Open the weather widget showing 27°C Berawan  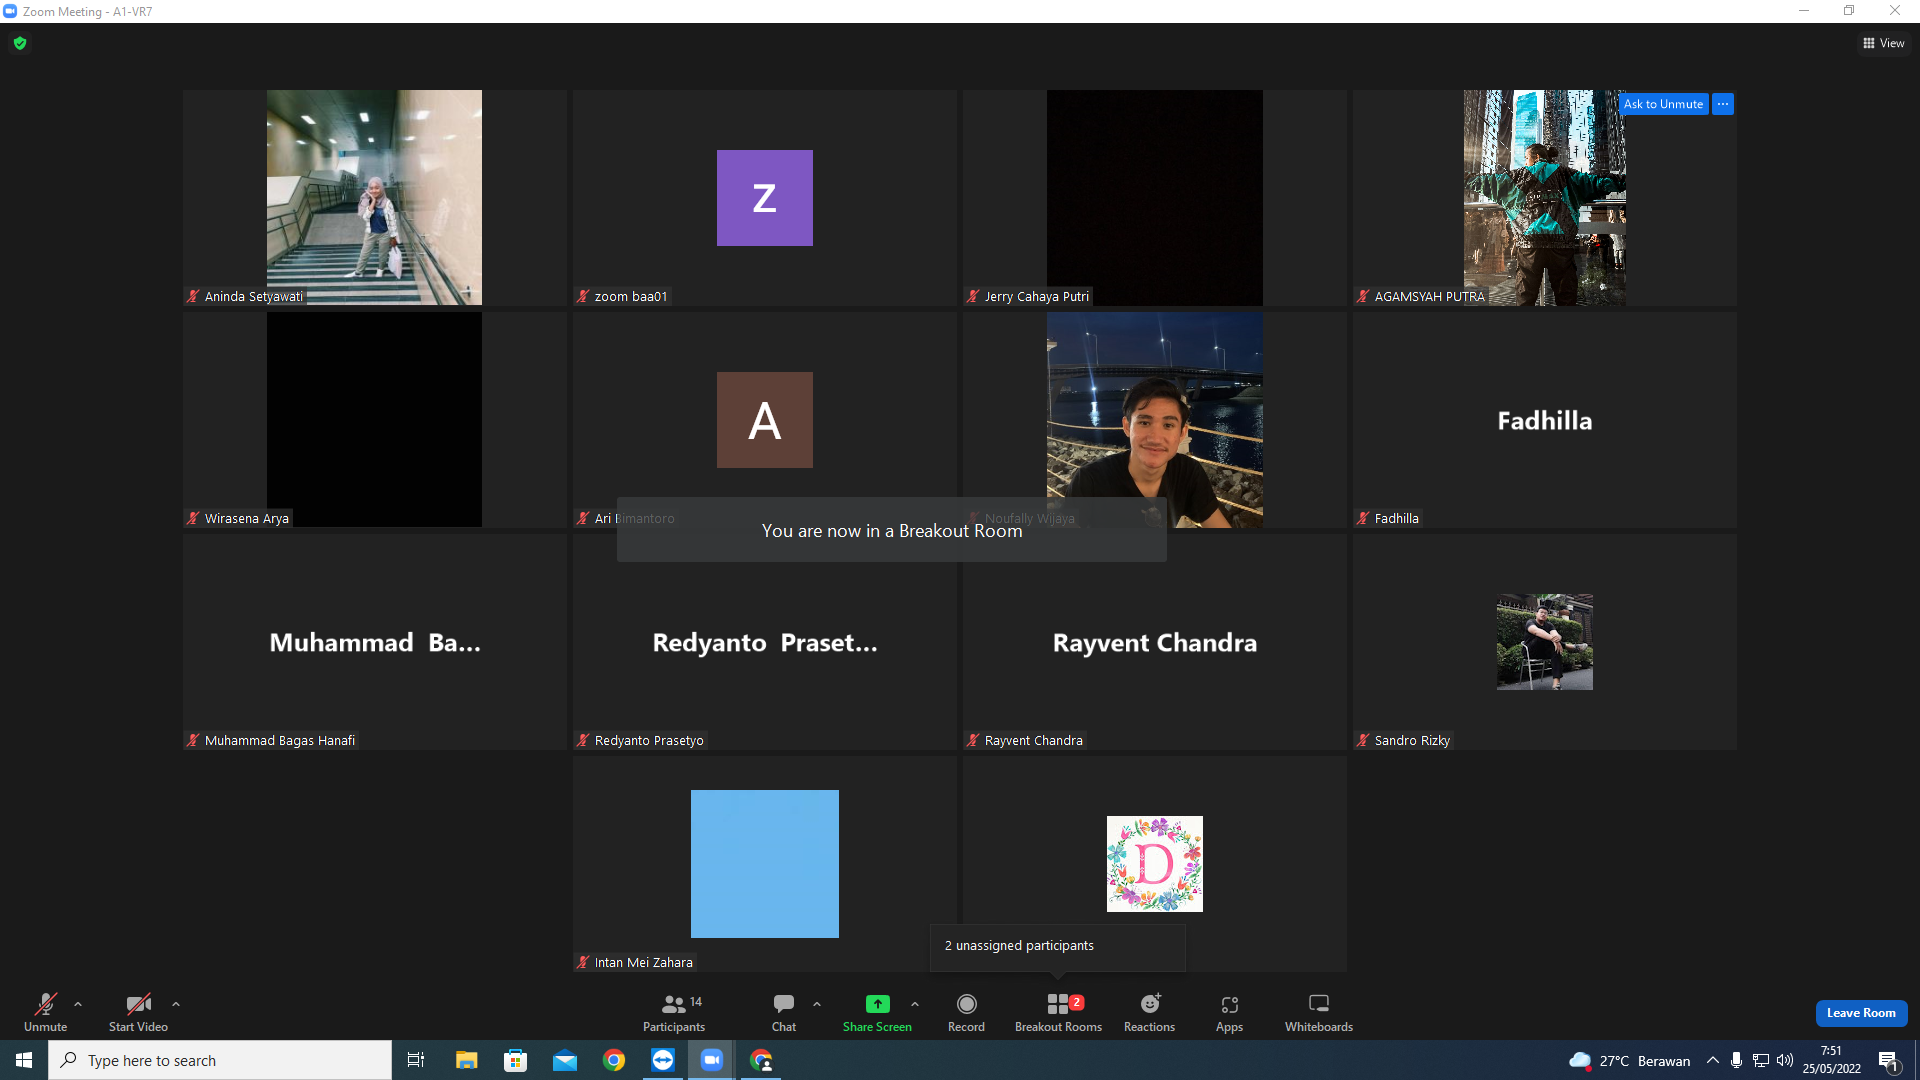click(x=1630, y=1060)
